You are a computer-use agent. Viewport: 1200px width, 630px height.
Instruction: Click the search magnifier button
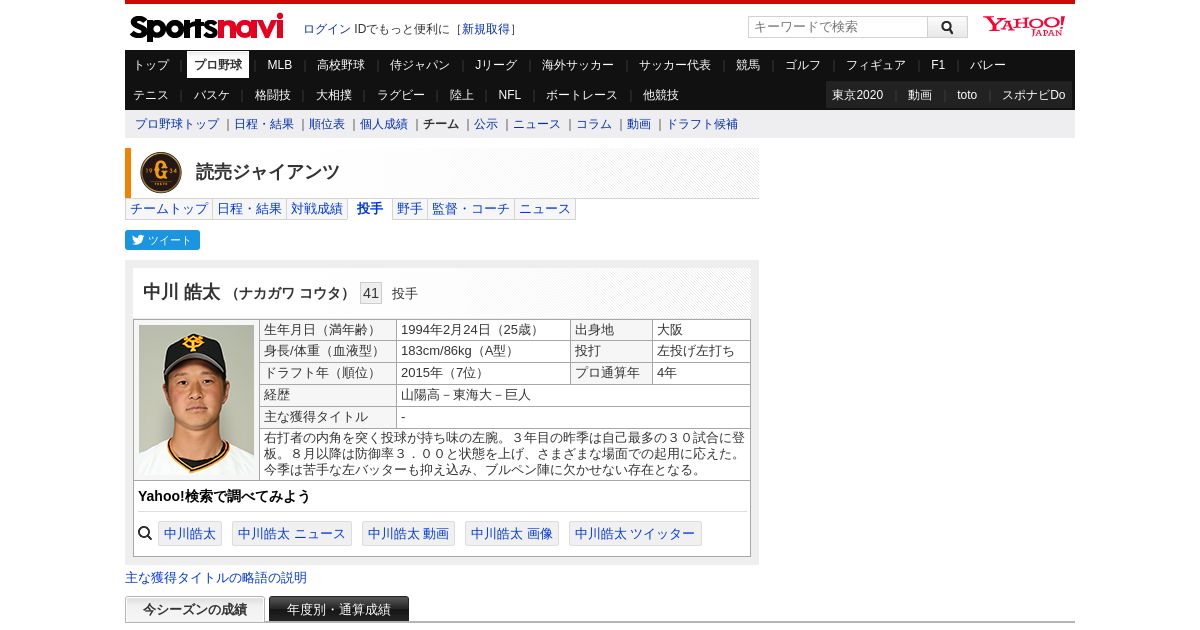click(x=947, y=27)
